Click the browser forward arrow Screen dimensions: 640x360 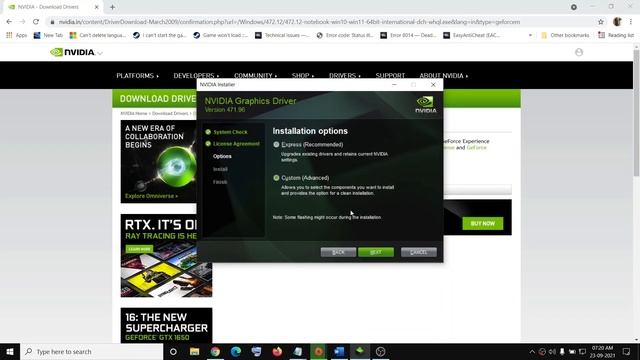tap(22, 22)
